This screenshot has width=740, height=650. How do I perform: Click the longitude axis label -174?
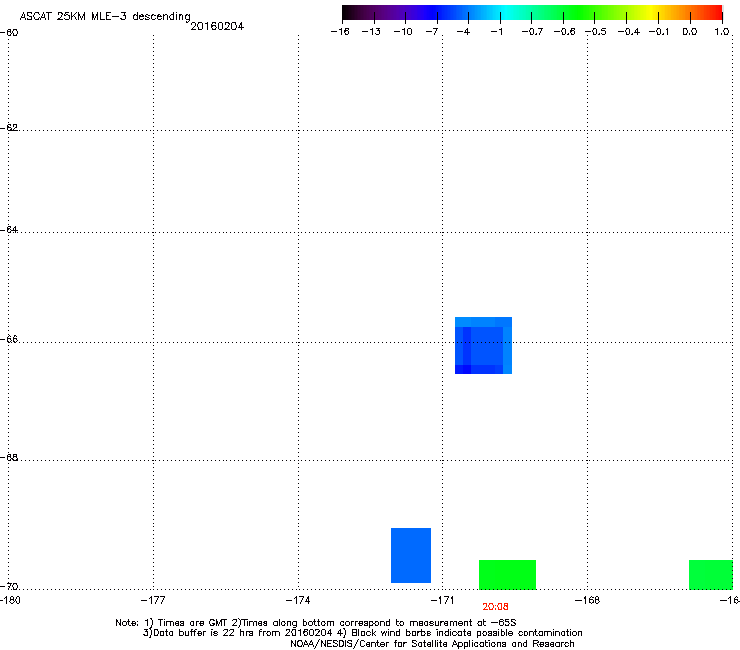click(x=298, y=600)
